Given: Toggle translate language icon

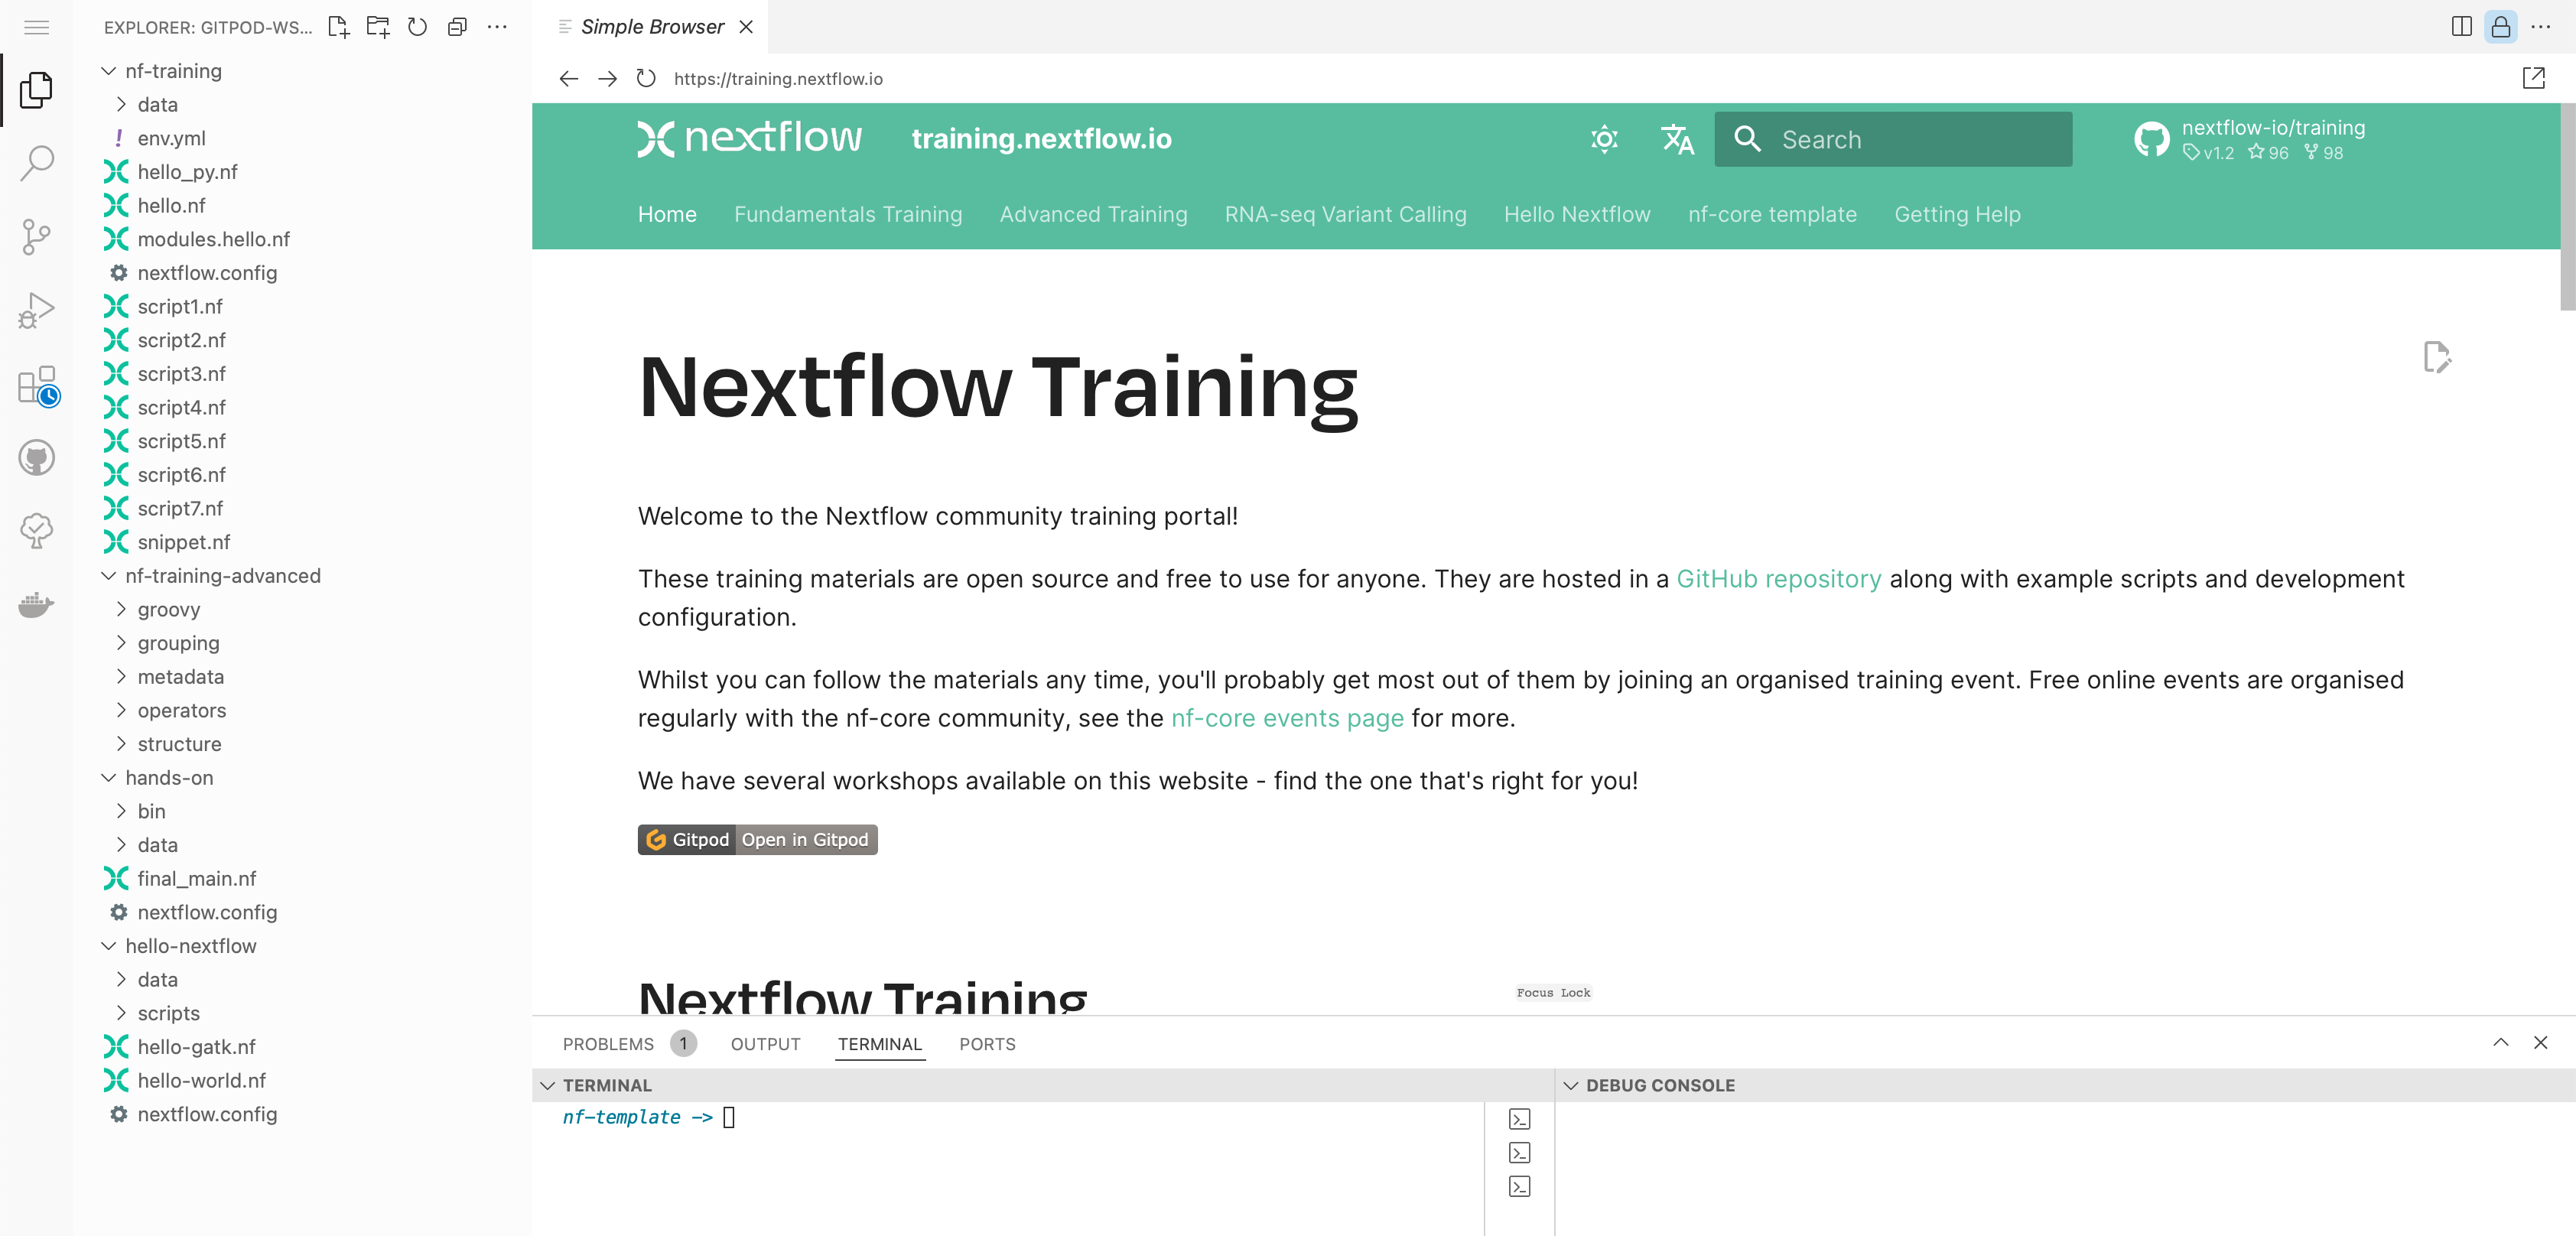Looking at the screenshot, I should (1677, 138).
